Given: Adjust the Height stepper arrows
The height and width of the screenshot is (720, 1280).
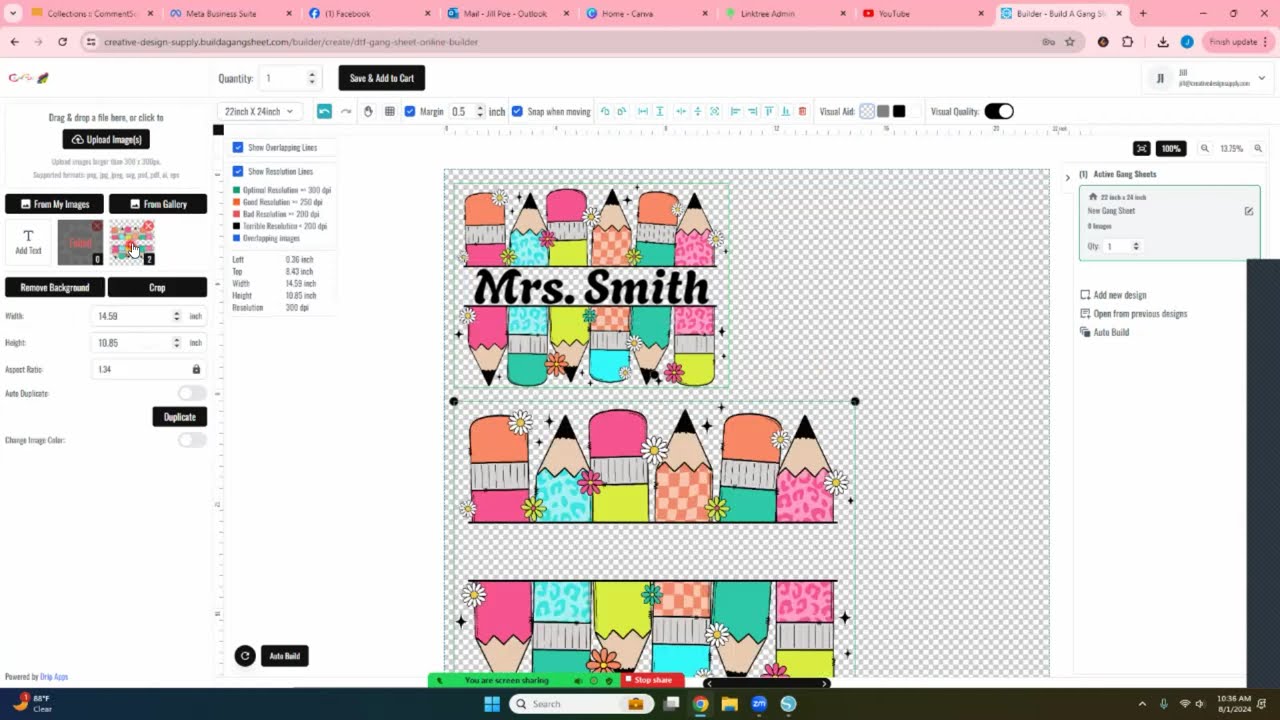Looking at the screenshot, I should point(177,342).
